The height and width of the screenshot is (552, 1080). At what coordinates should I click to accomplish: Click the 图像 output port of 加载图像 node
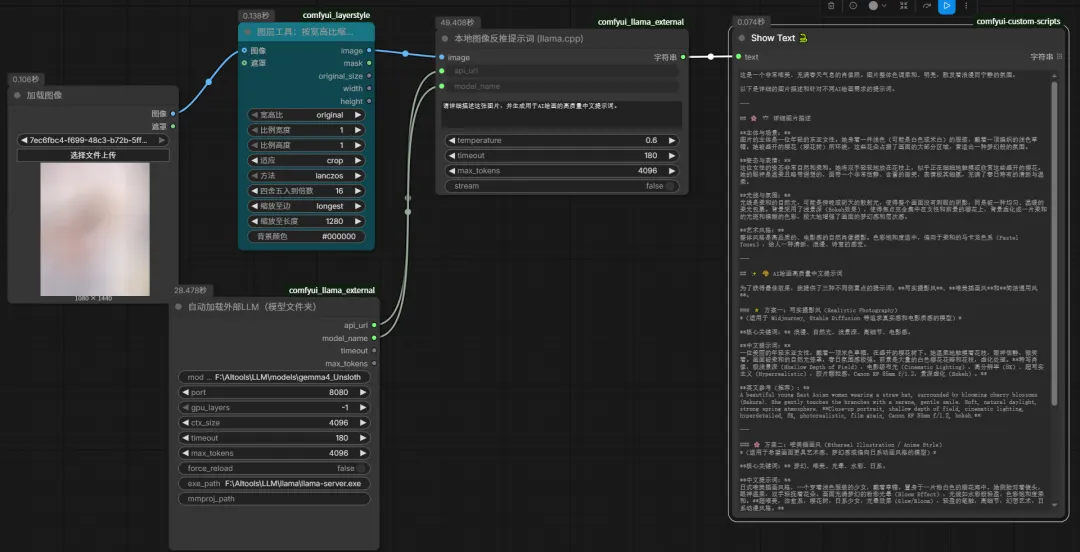tap(173, 114)
